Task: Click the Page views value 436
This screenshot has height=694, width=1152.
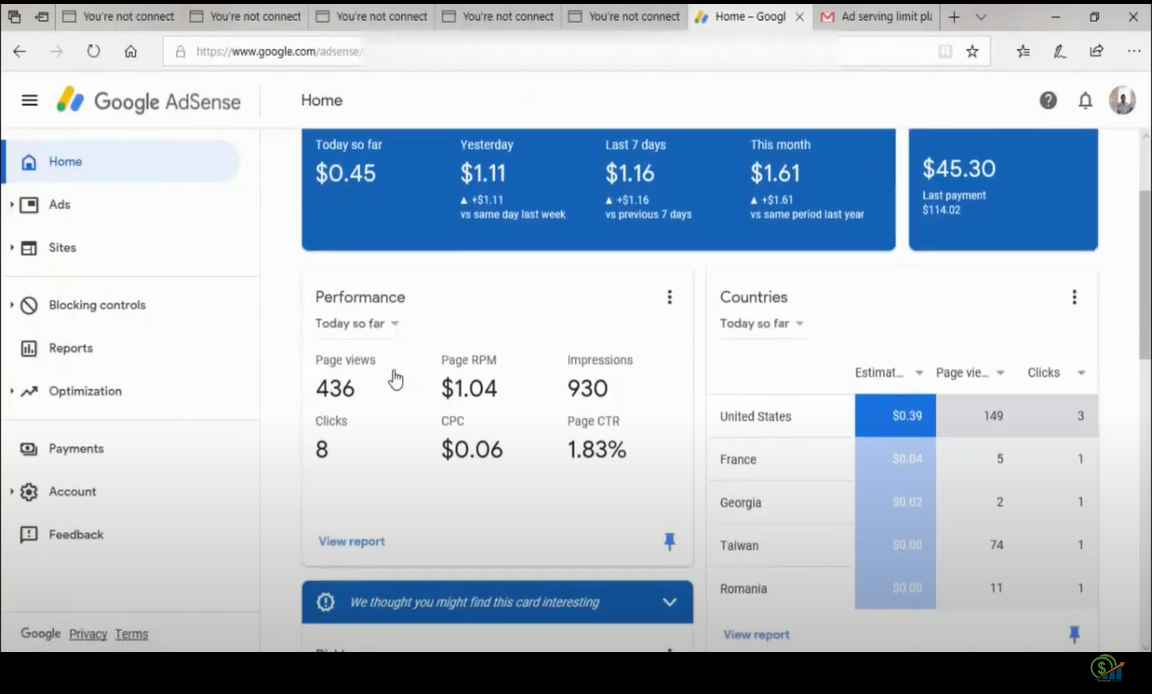Action: (335, 388)
